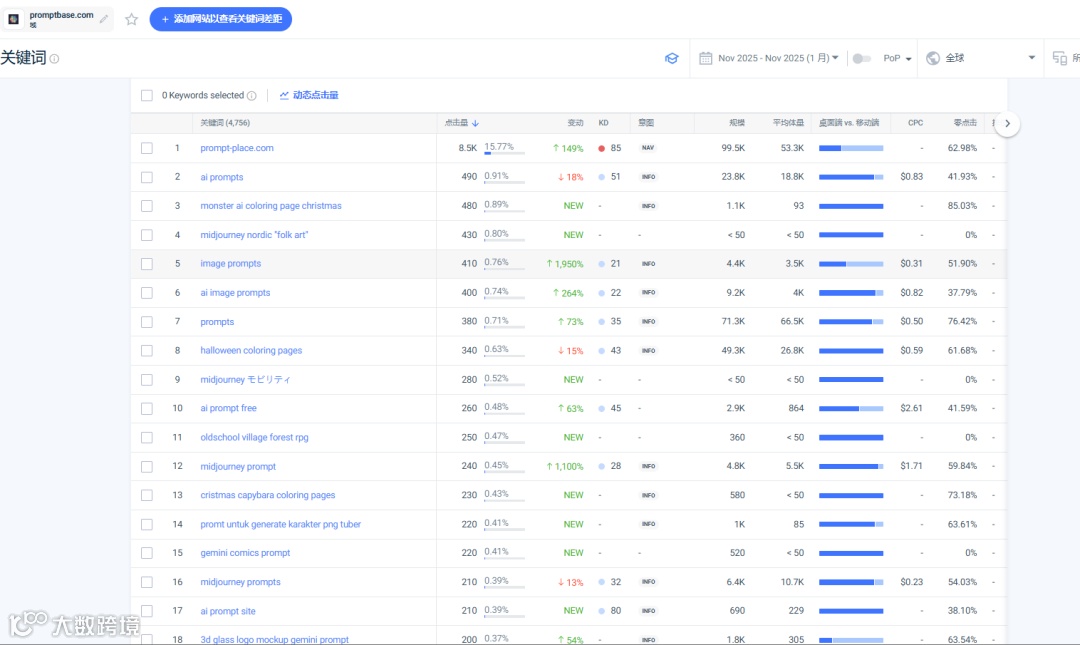Click desktop vs mobile bar for image prompts
The image size is (1080, 645).
click(851, 264)
